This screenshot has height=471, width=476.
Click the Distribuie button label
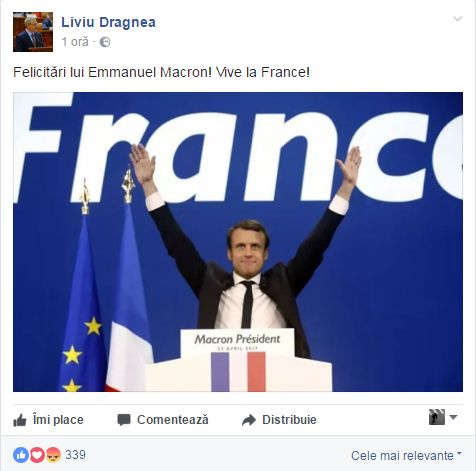point(289,420)
